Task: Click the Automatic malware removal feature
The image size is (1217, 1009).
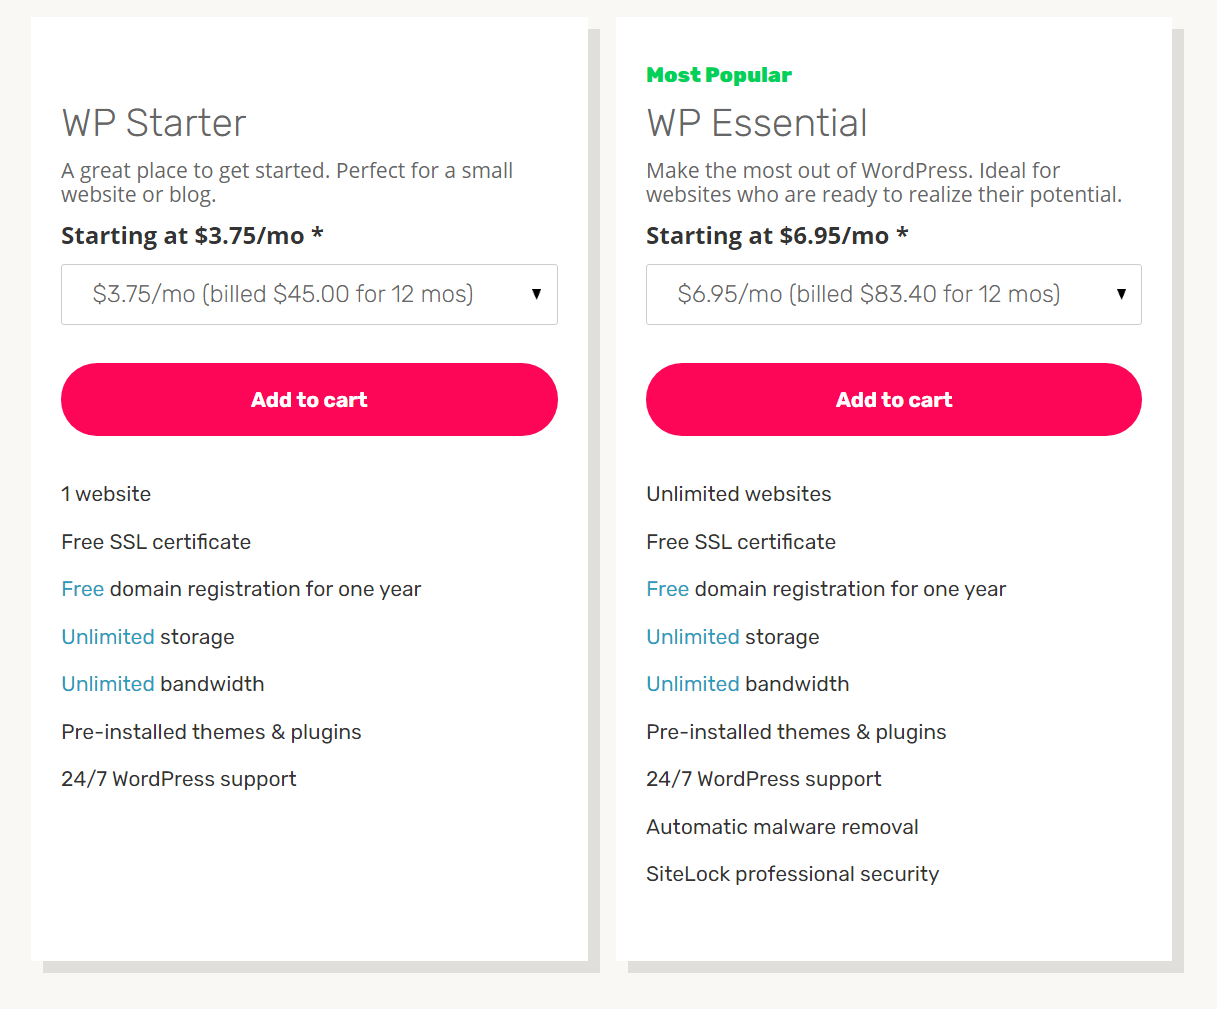Action: coord(782,826)
